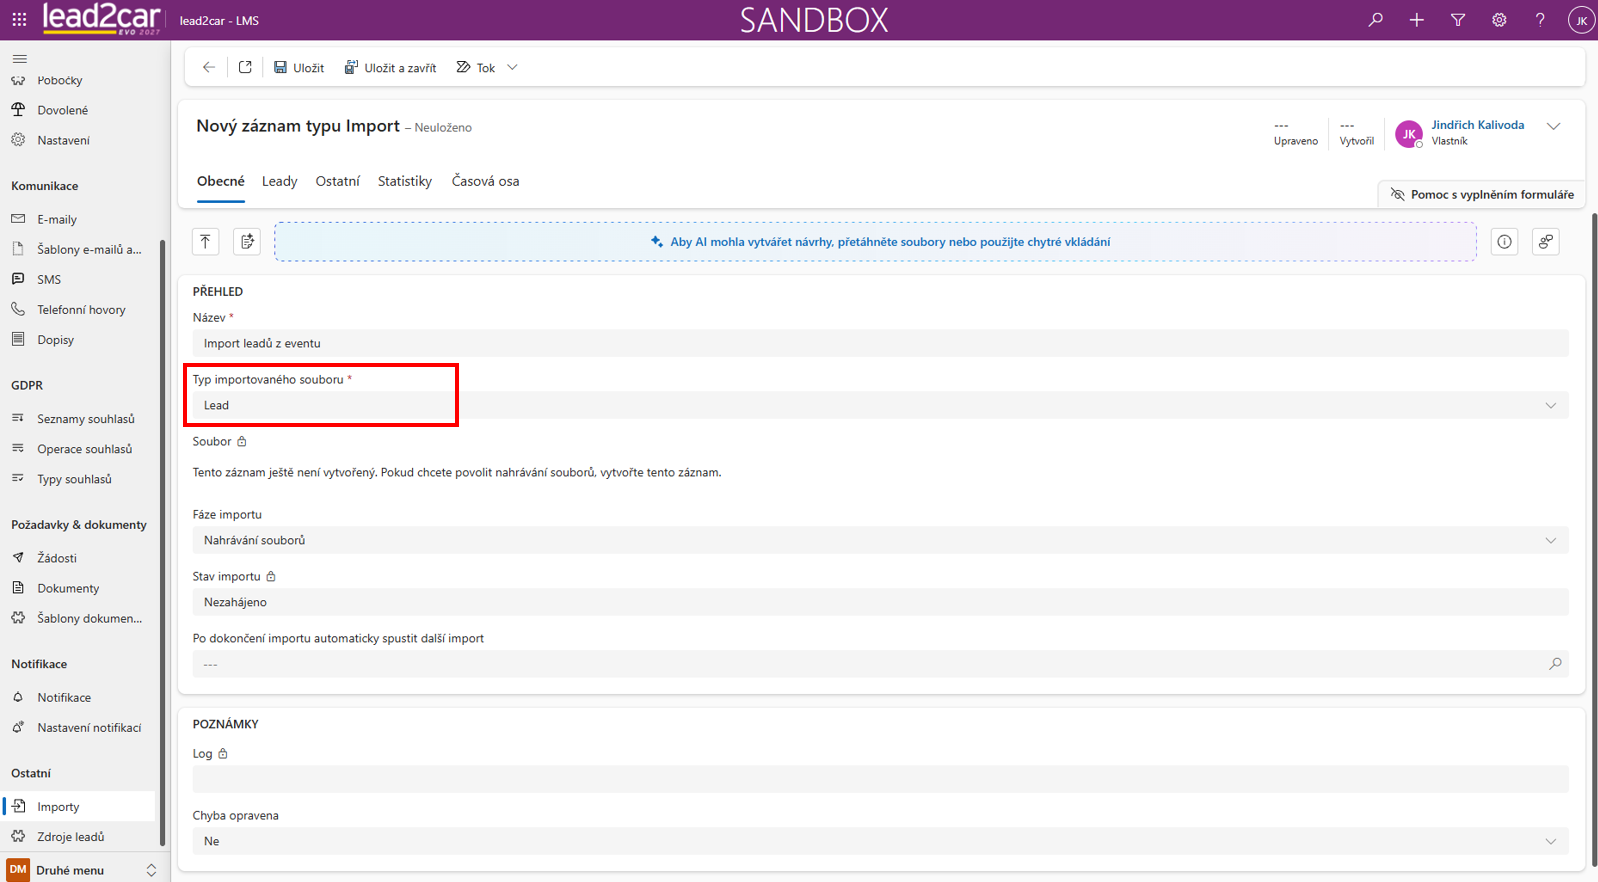Image resolution: width=1598 pixels, height=882 pixels.
Task: Open record in new window icon
Action: point(245,67)
